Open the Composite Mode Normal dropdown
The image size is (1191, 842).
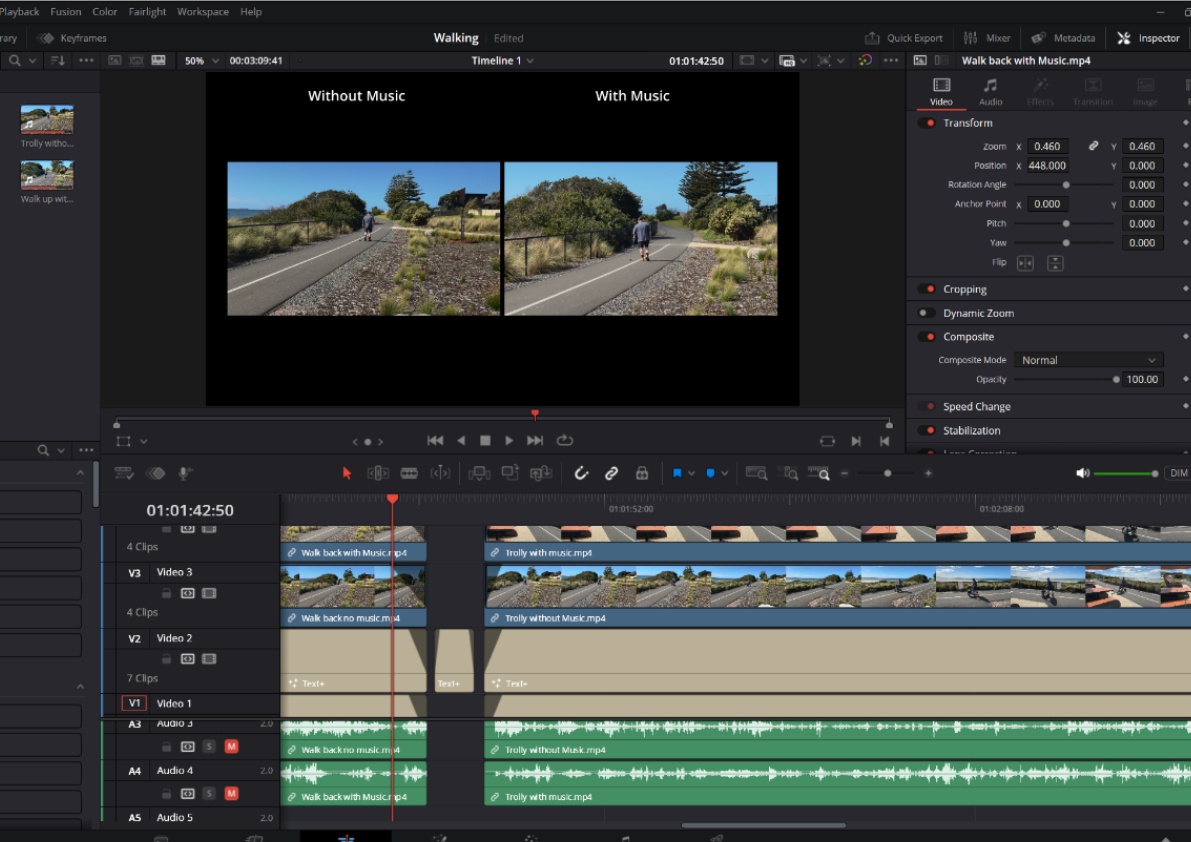(x=1088, y=360)
